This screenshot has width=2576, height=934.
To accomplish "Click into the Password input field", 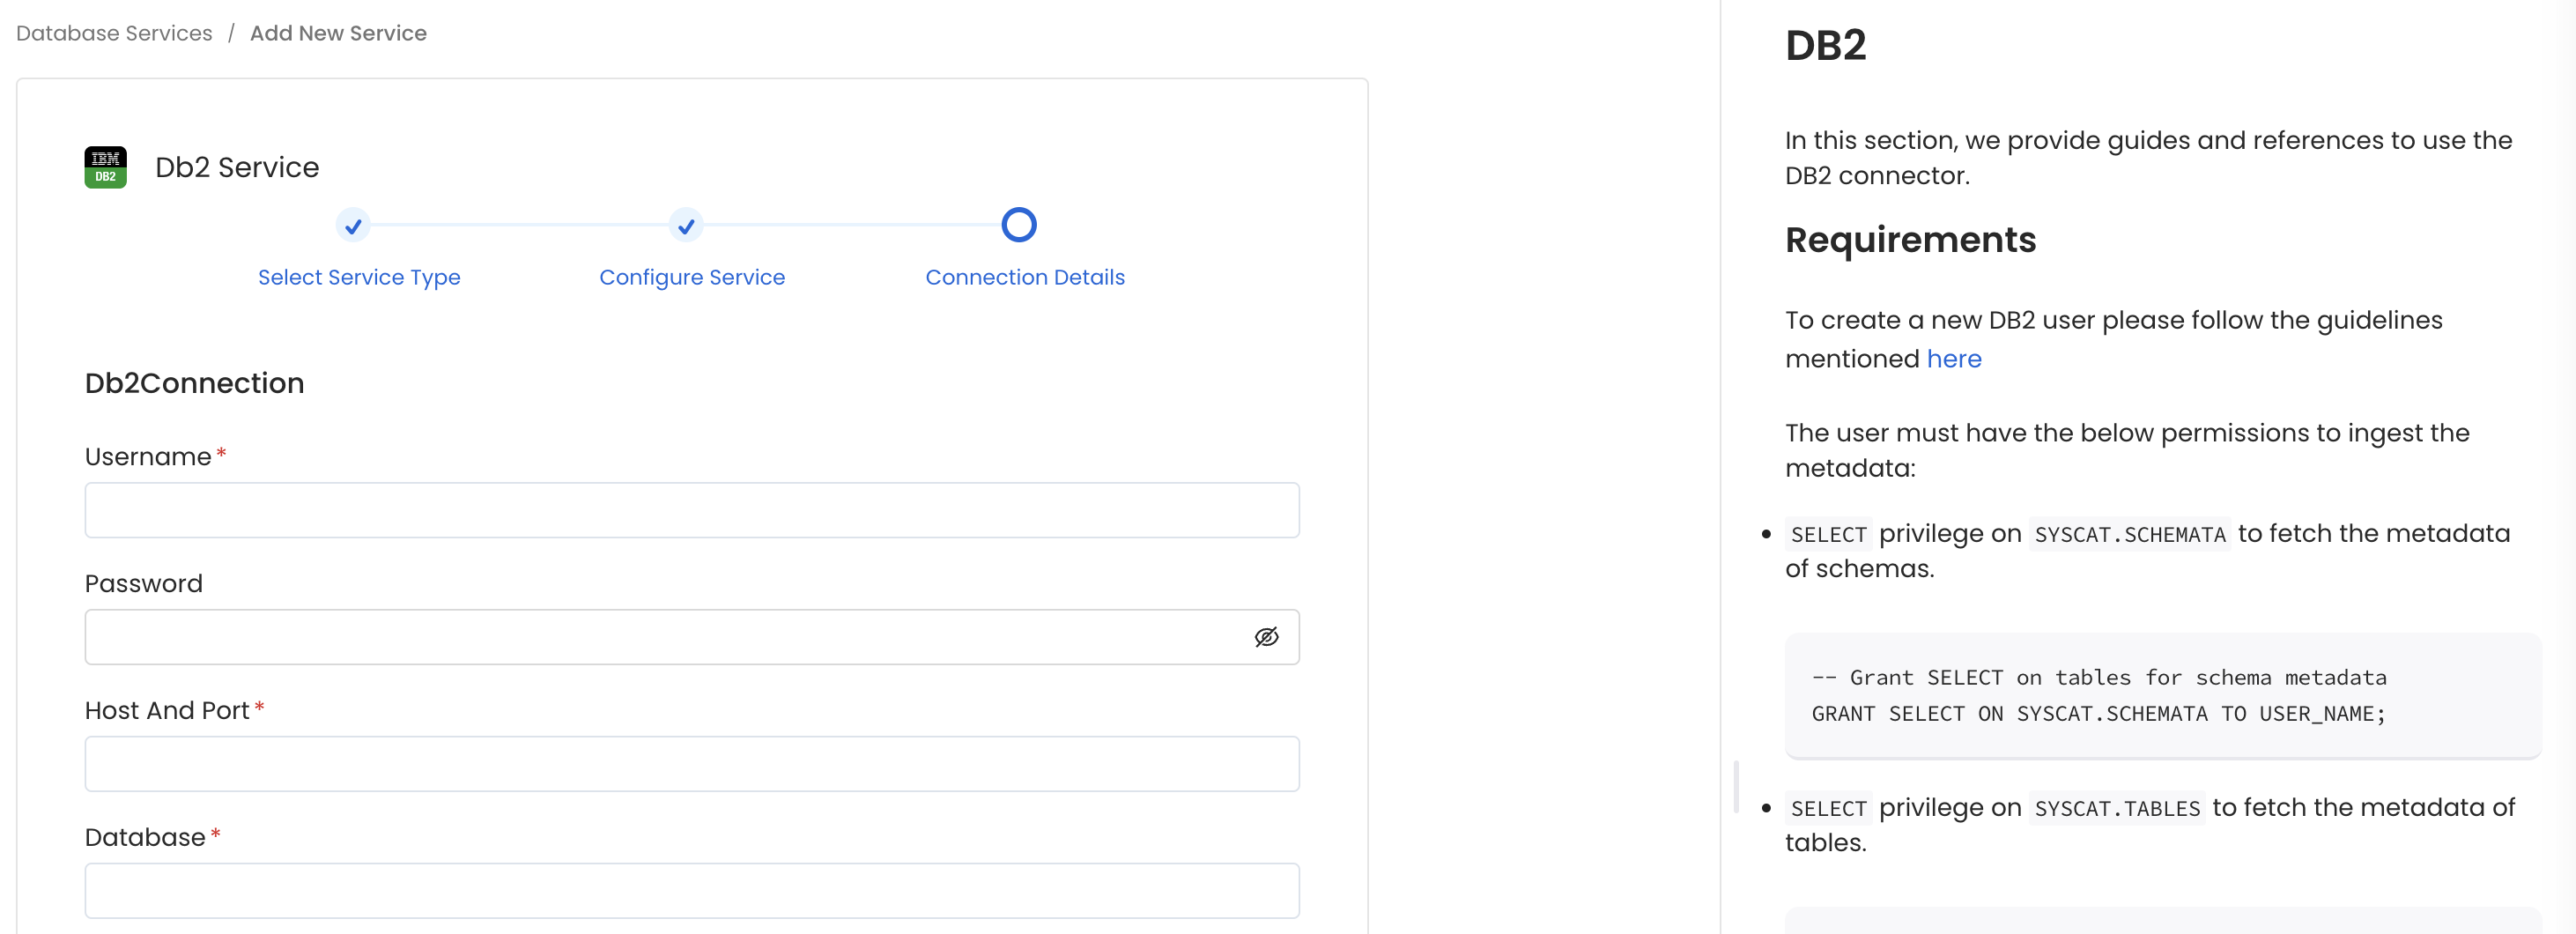I will [650, 637].
